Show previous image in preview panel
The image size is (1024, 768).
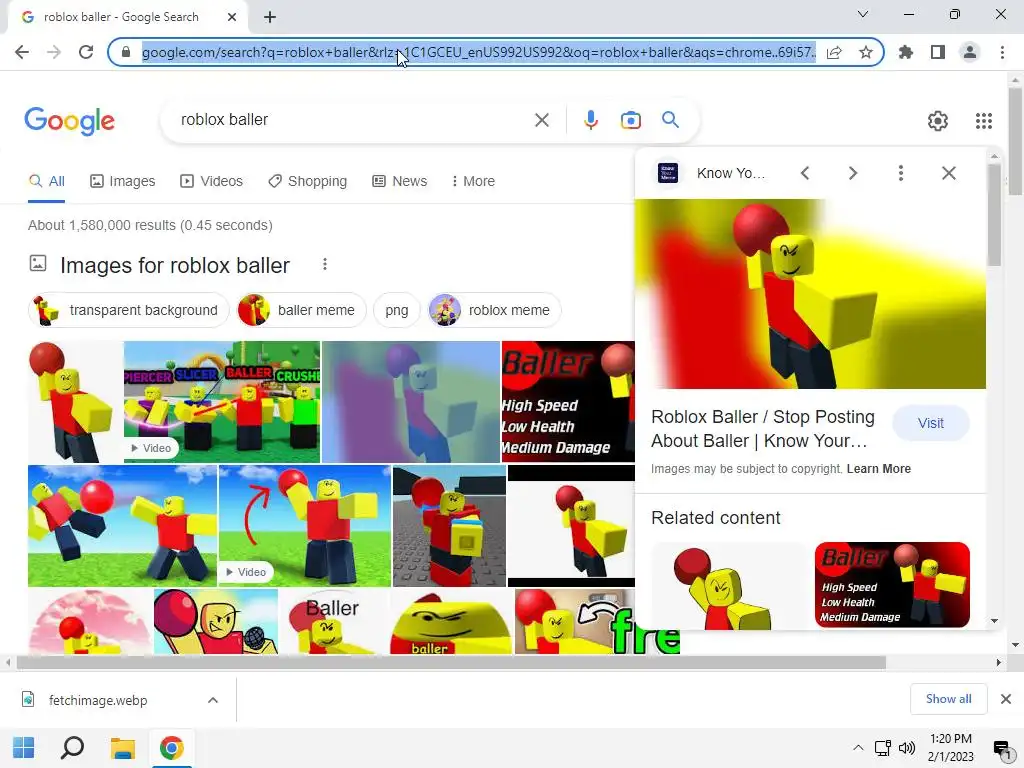pos(805,173)
